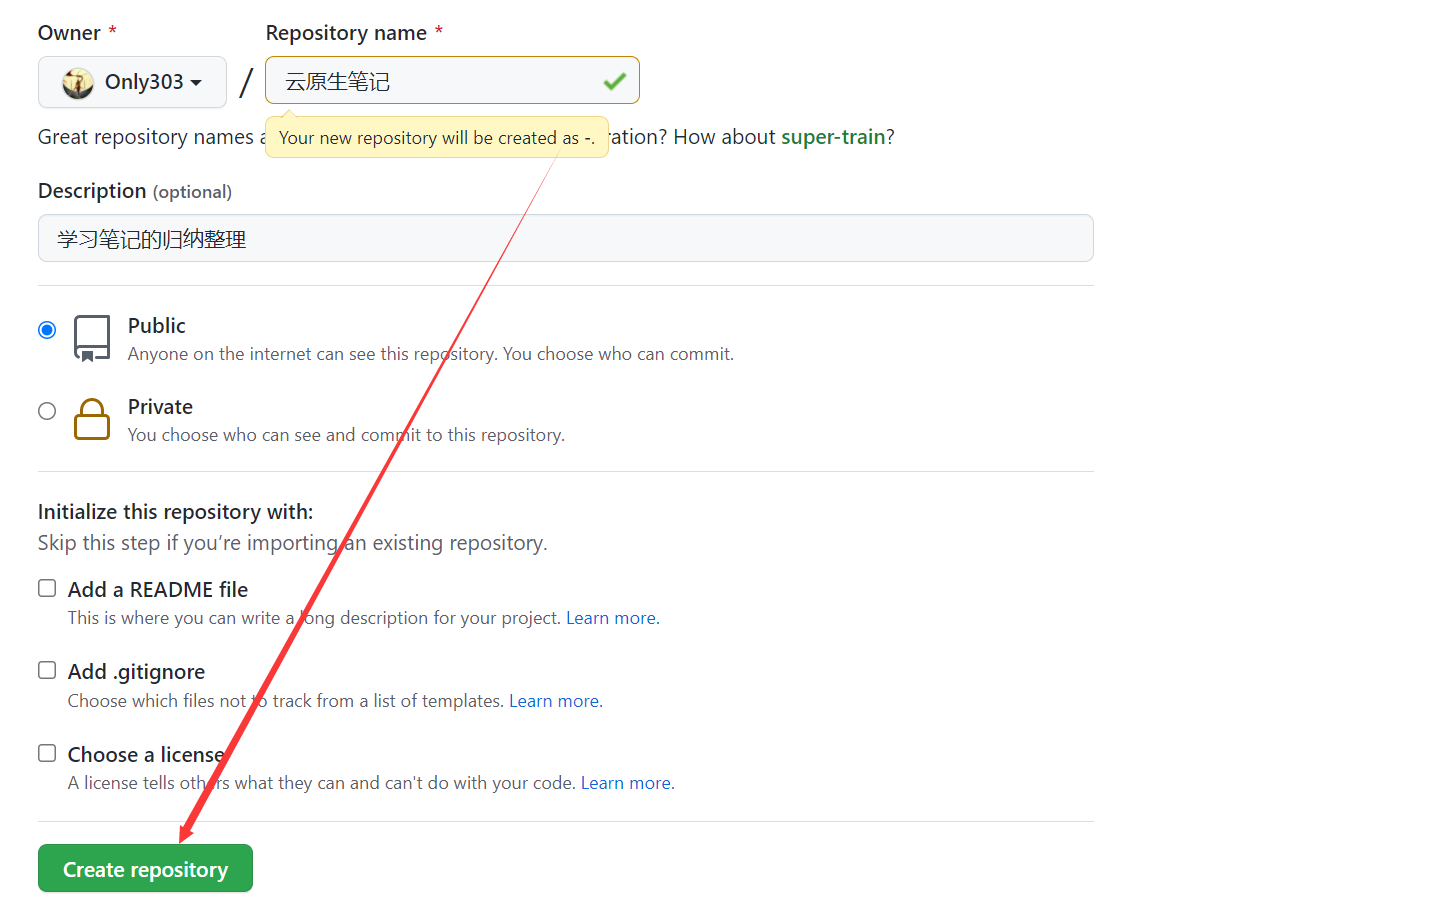Viewport: 1439px width, 912px height.
Task: Tick the Choose a license checkbox
Action: click(47, 753)
